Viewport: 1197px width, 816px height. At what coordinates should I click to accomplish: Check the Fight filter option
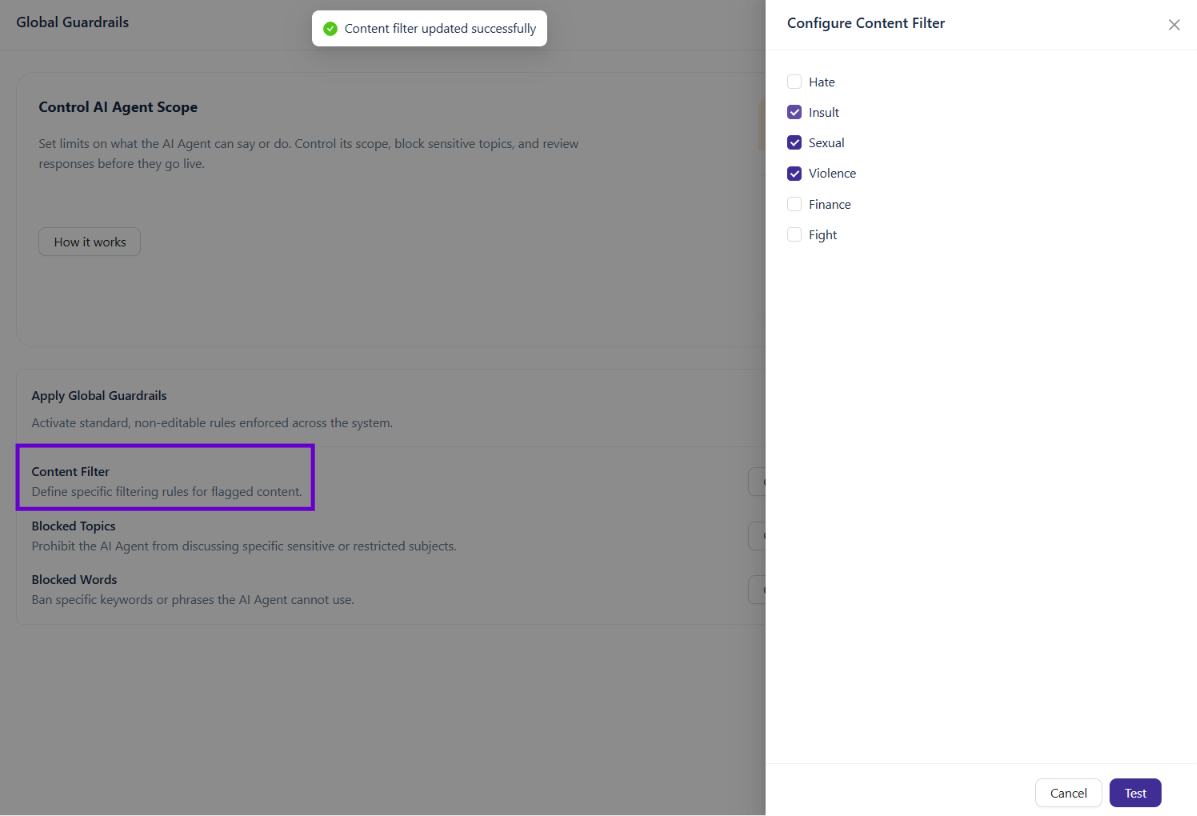point(794,234)
